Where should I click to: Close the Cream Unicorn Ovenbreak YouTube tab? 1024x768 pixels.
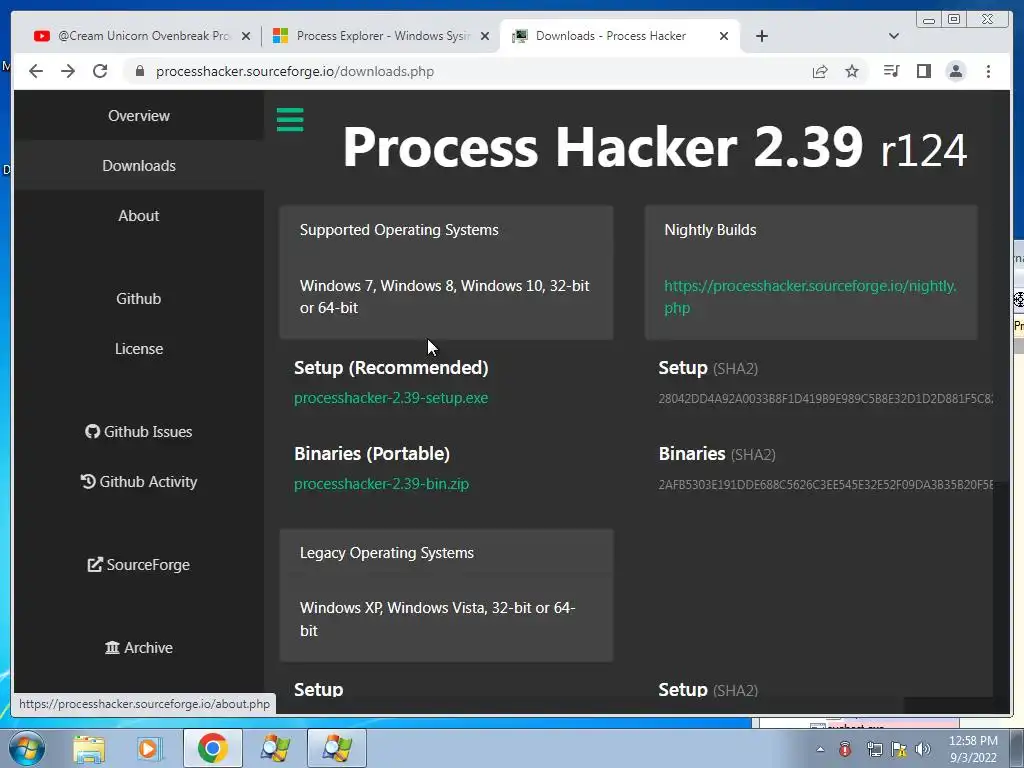tap(246, 36)
